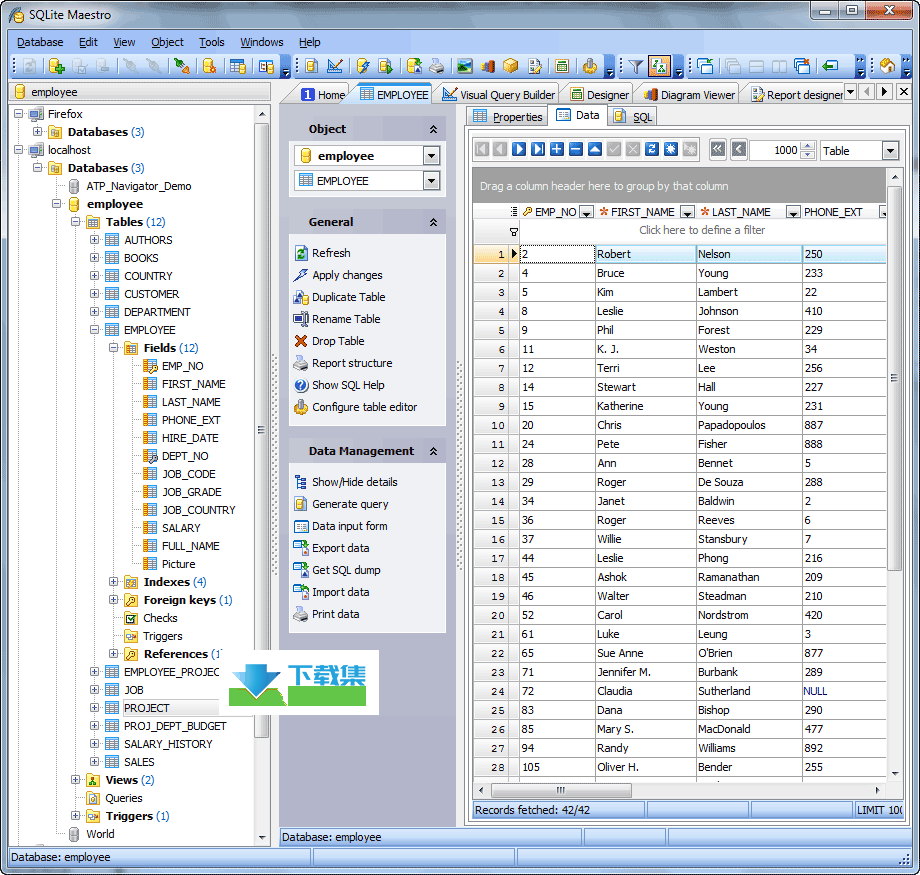Refresh data using navigator refresh icon
This screenshot has width=920, height=875.
click(652, 149)
